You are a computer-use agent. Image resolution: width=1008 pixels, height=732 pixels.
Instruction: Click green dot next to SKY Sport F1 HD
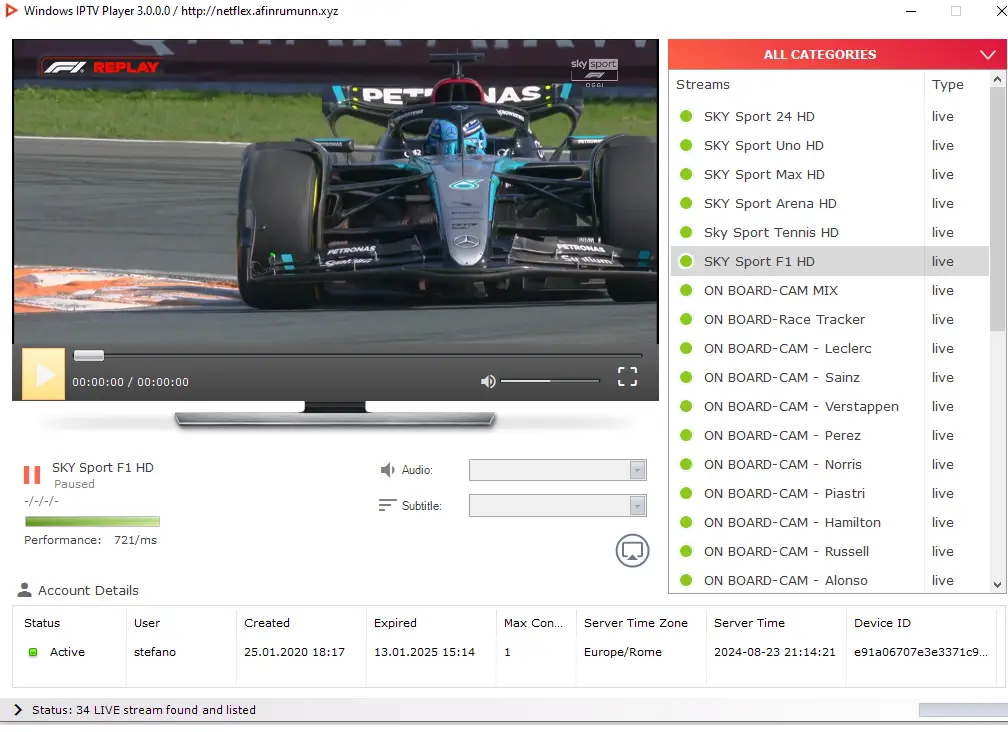click(686, 261)
